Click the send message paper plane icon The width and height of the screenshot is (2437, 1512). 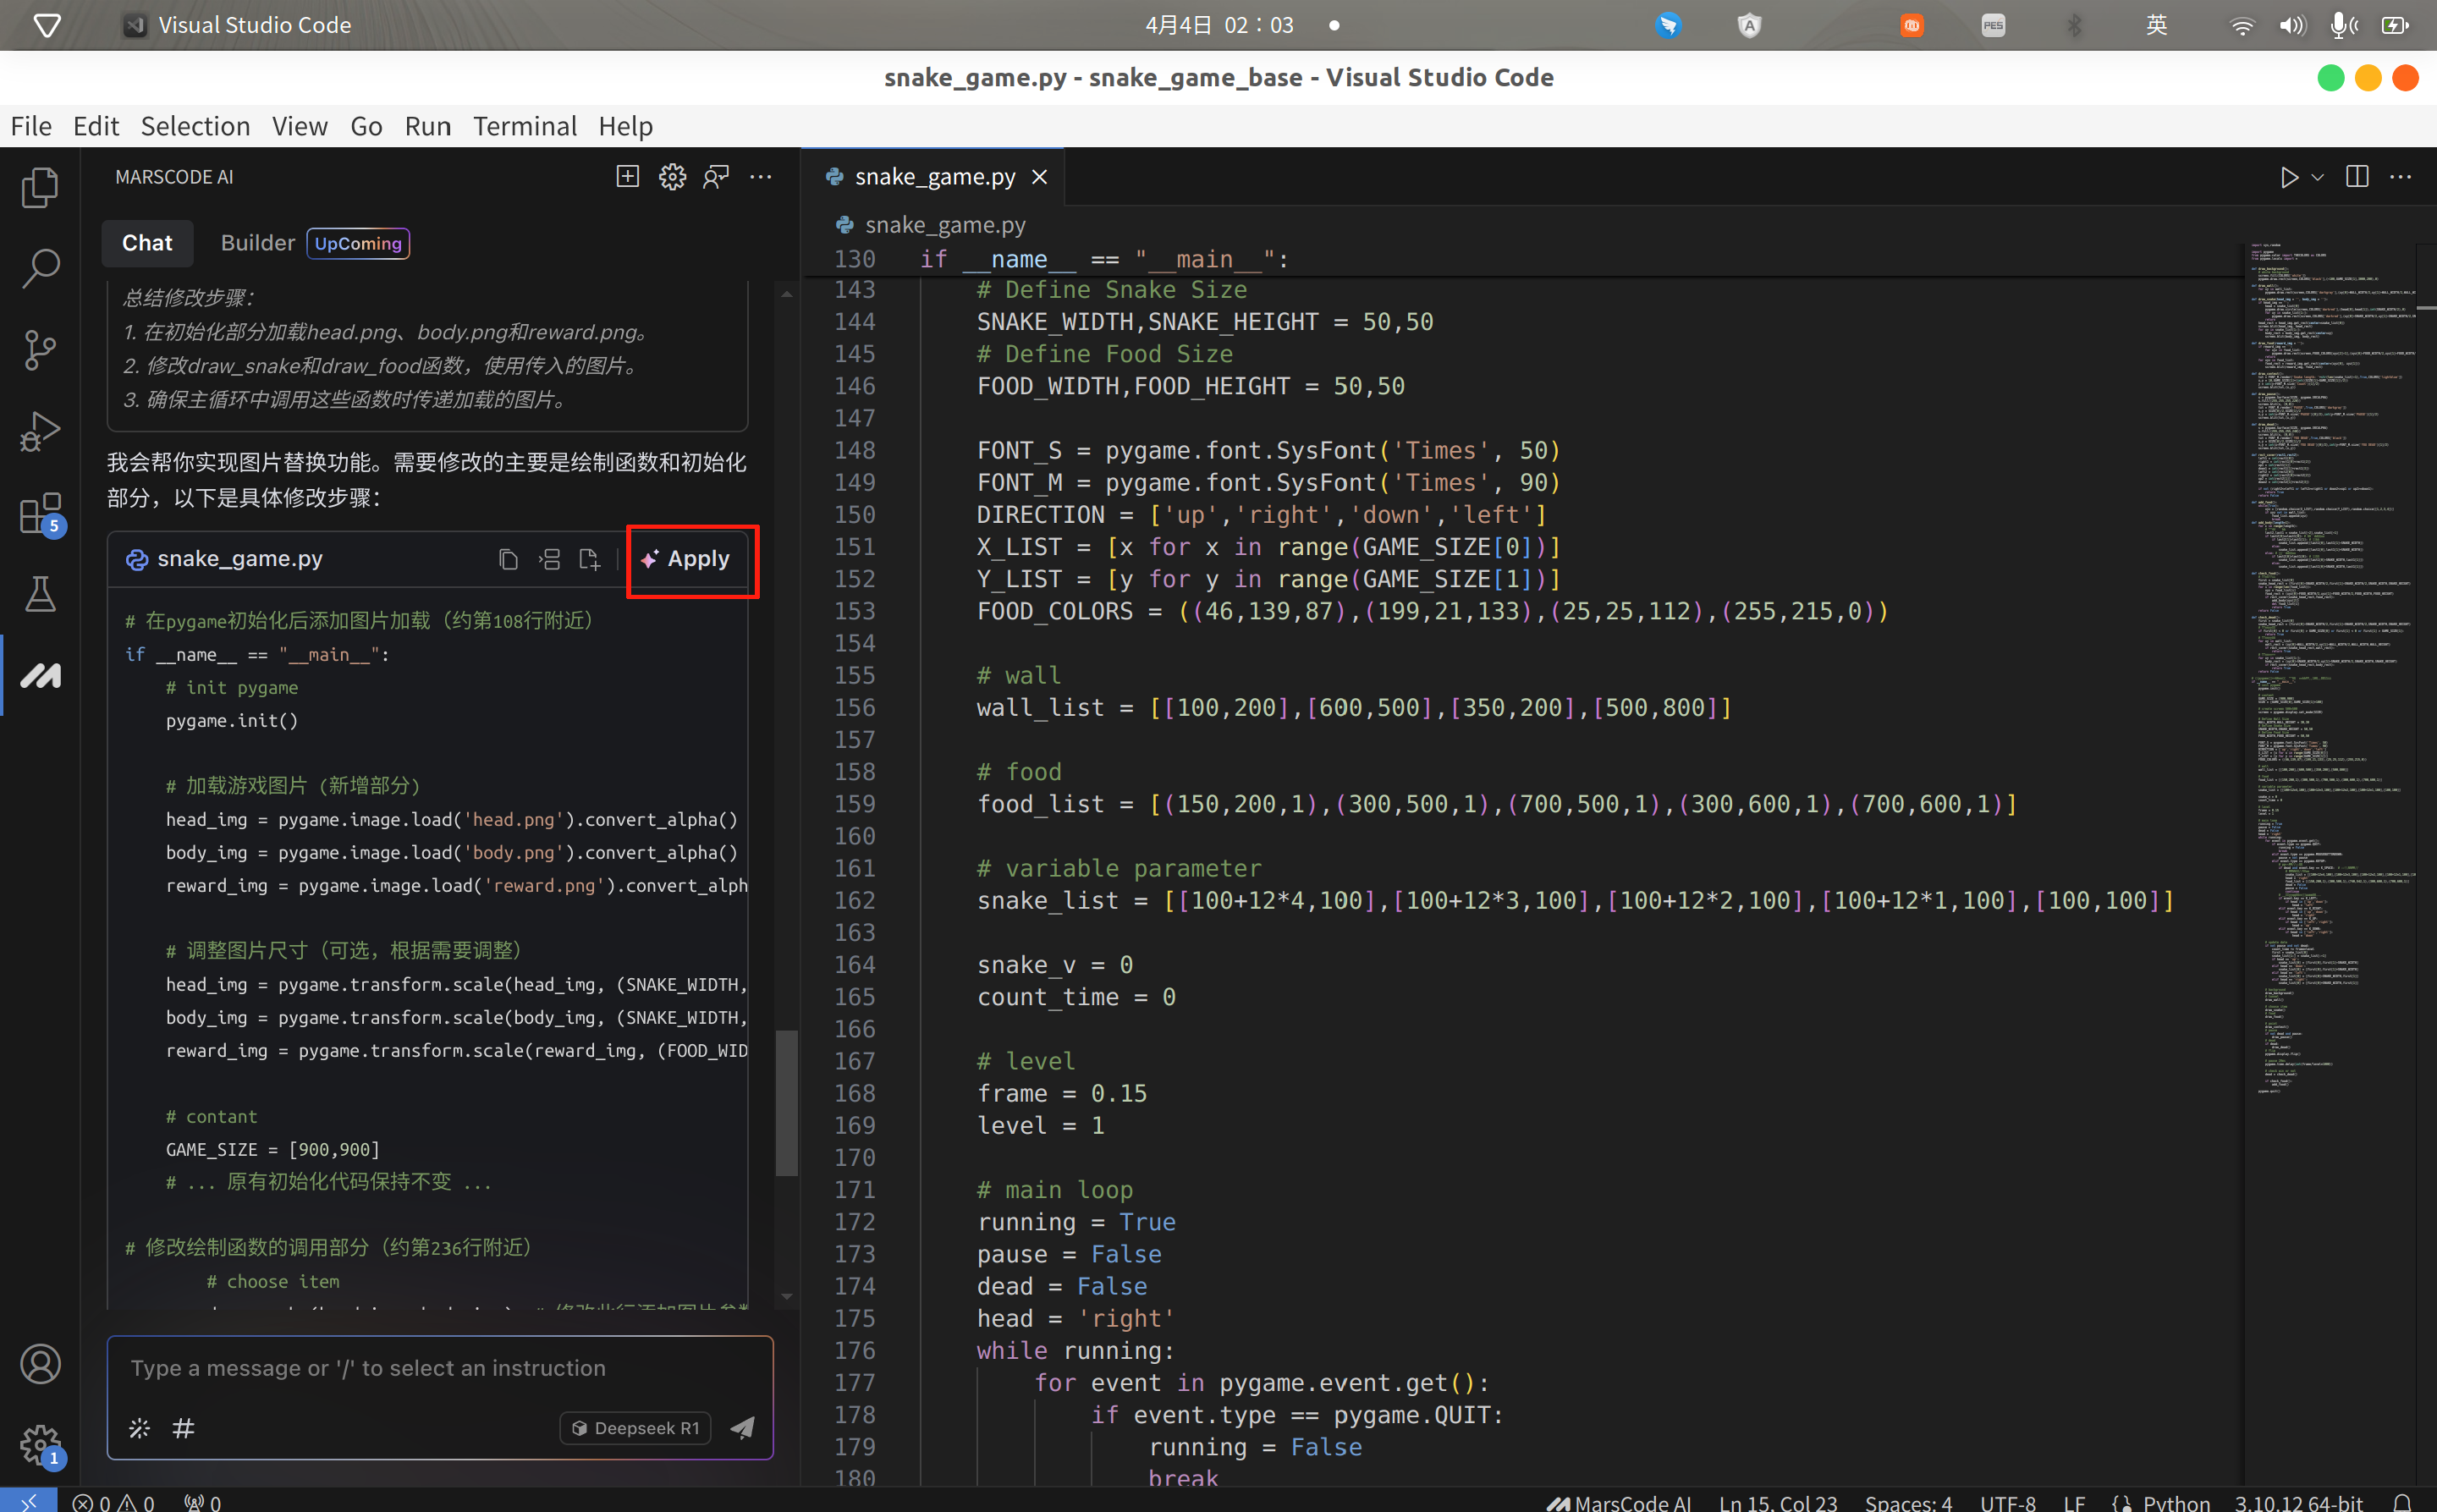coord(742,1428)
